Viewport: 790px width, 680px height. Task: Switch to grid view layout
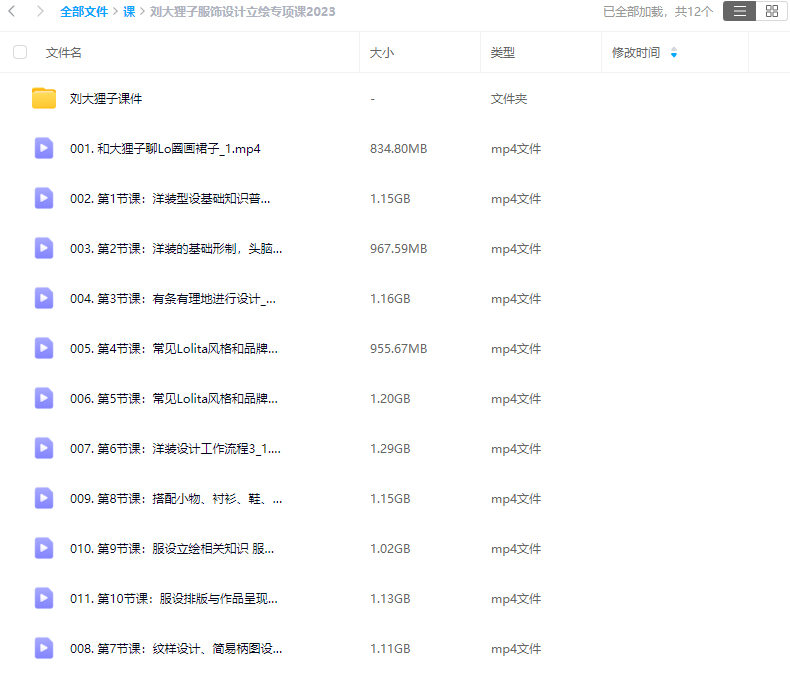[770, 12]
